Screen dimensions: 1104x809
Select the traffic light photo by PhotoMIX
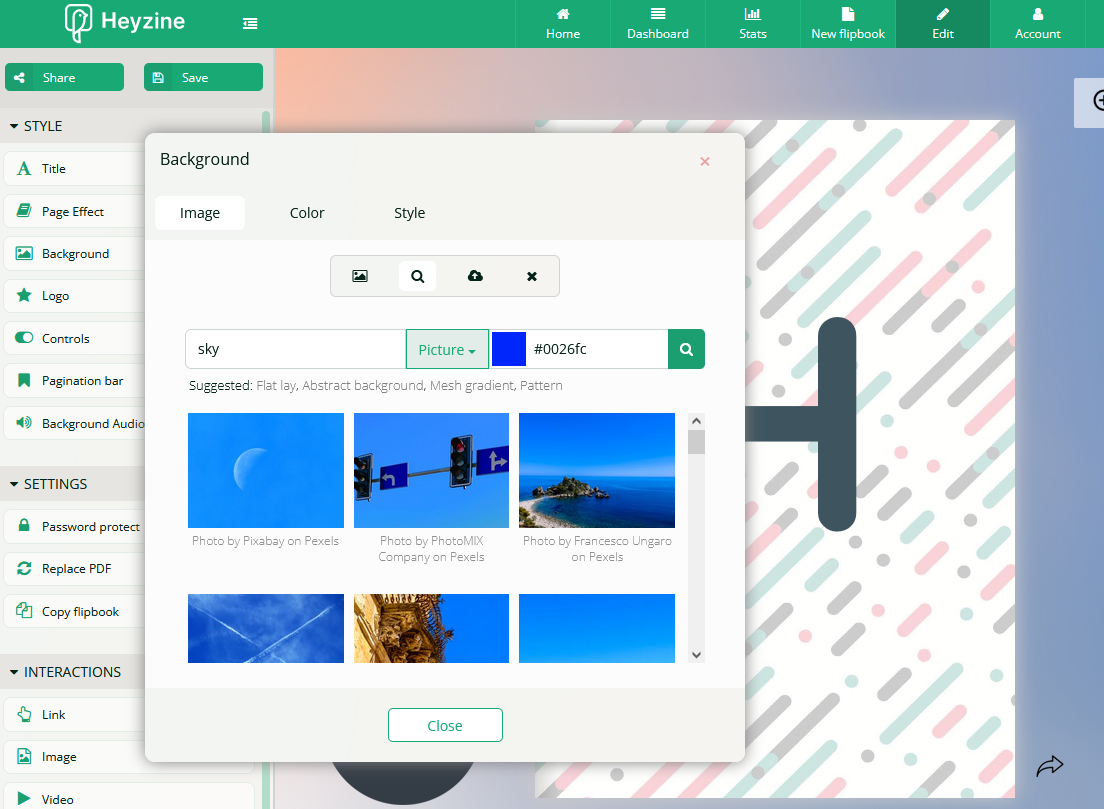point(432,470)
